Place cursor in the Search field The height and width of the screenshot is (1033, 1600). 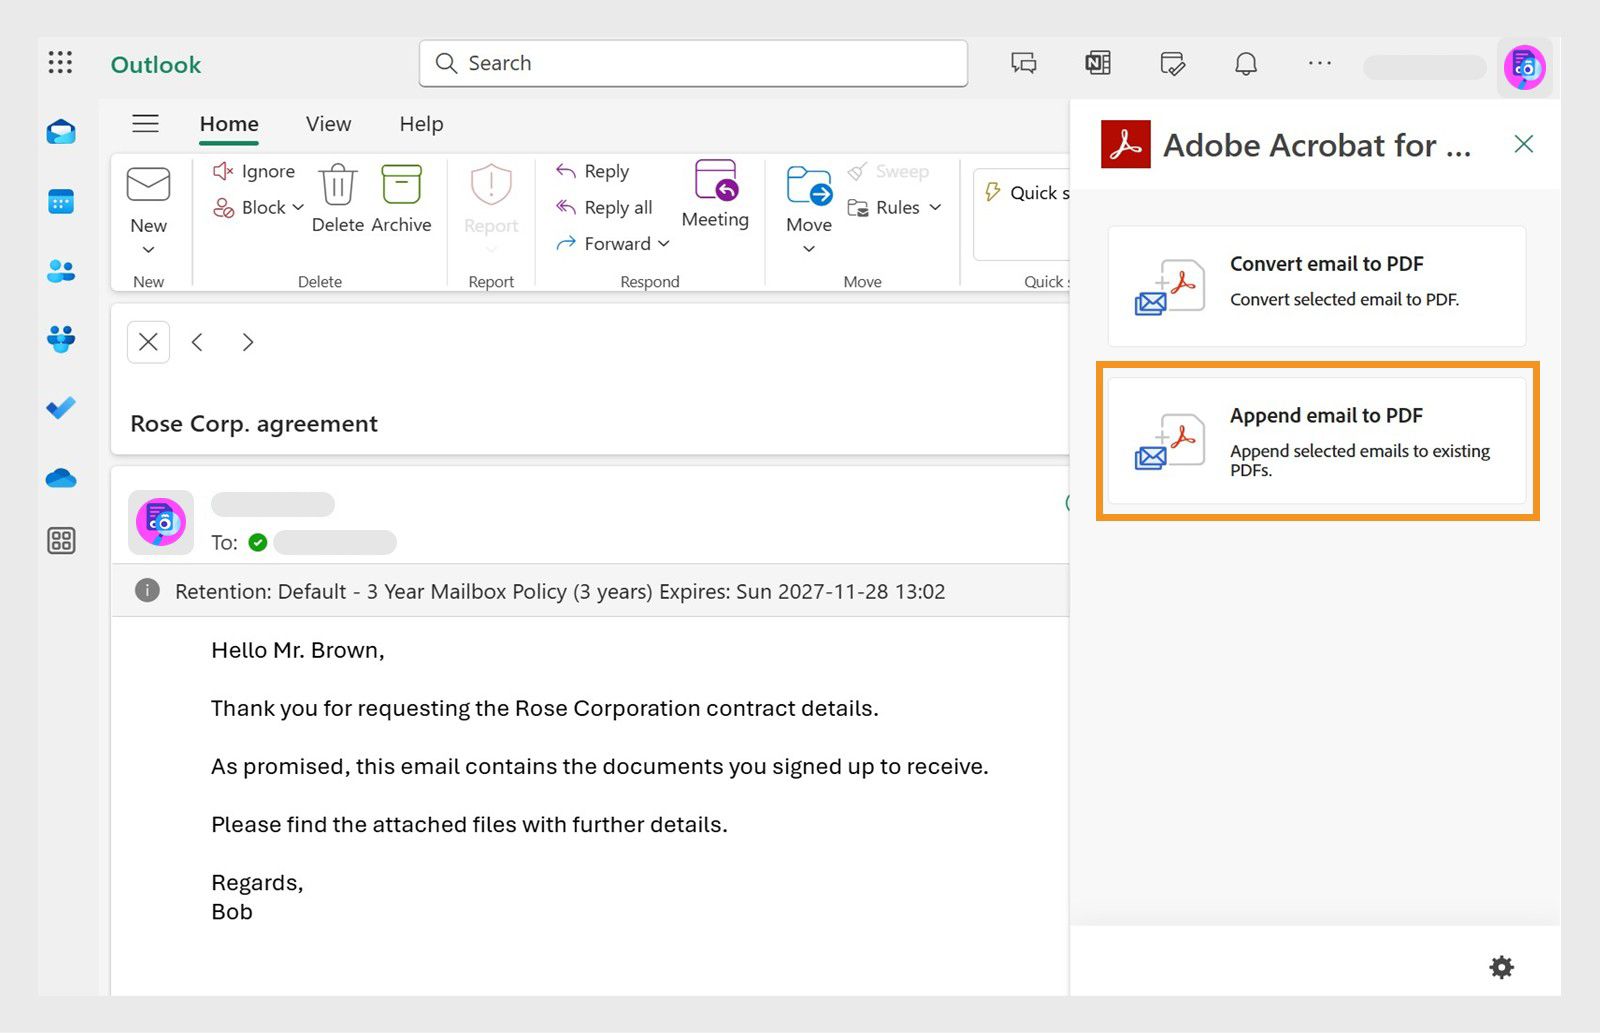click(x=692, y=63)
